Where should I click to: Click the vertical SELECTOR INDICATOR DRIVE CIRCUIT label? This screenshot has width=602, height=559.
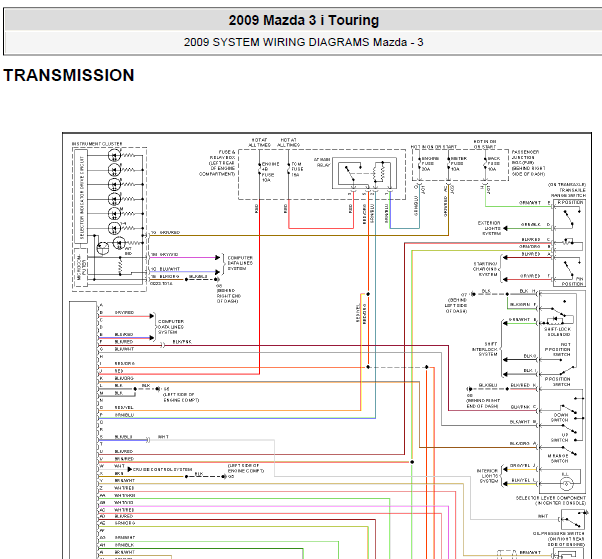pos(81,197)
